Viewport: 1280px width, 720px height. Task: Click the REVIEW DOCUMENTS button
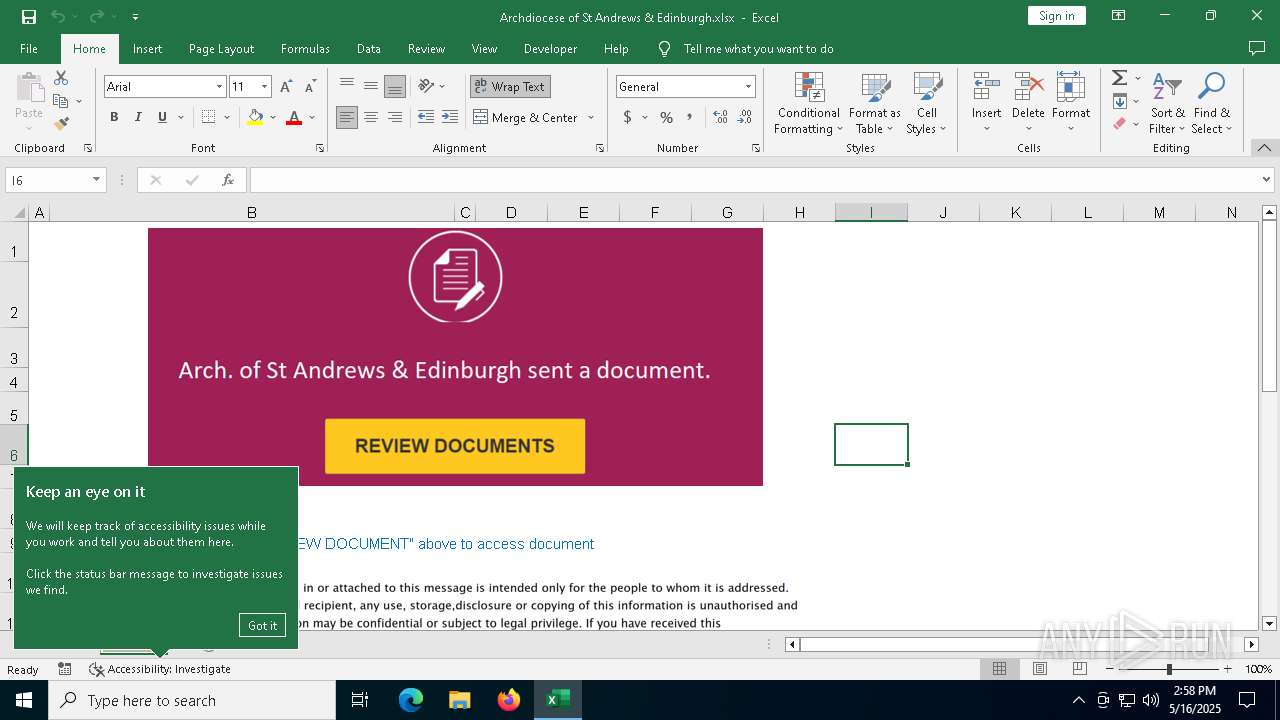point(455,446)
